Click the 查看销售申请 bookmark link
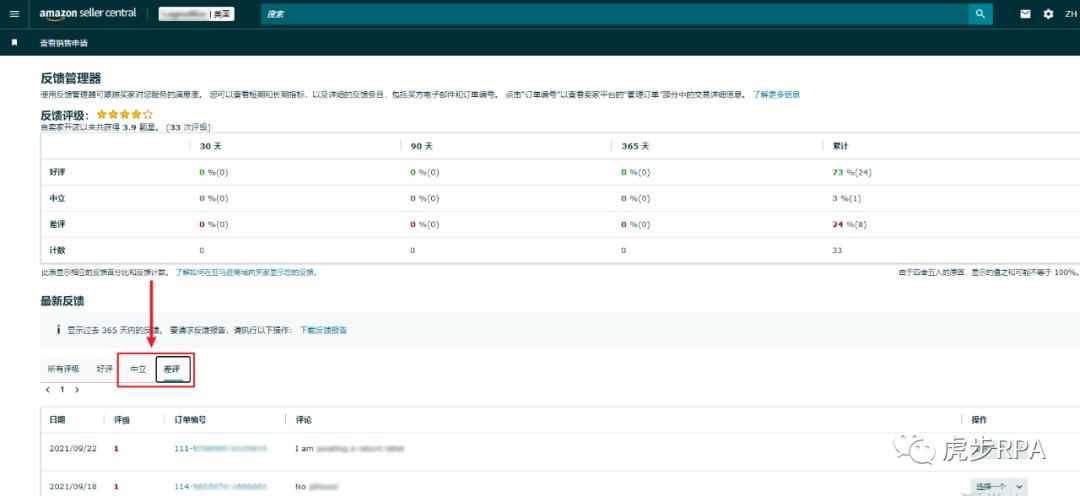 63,43
